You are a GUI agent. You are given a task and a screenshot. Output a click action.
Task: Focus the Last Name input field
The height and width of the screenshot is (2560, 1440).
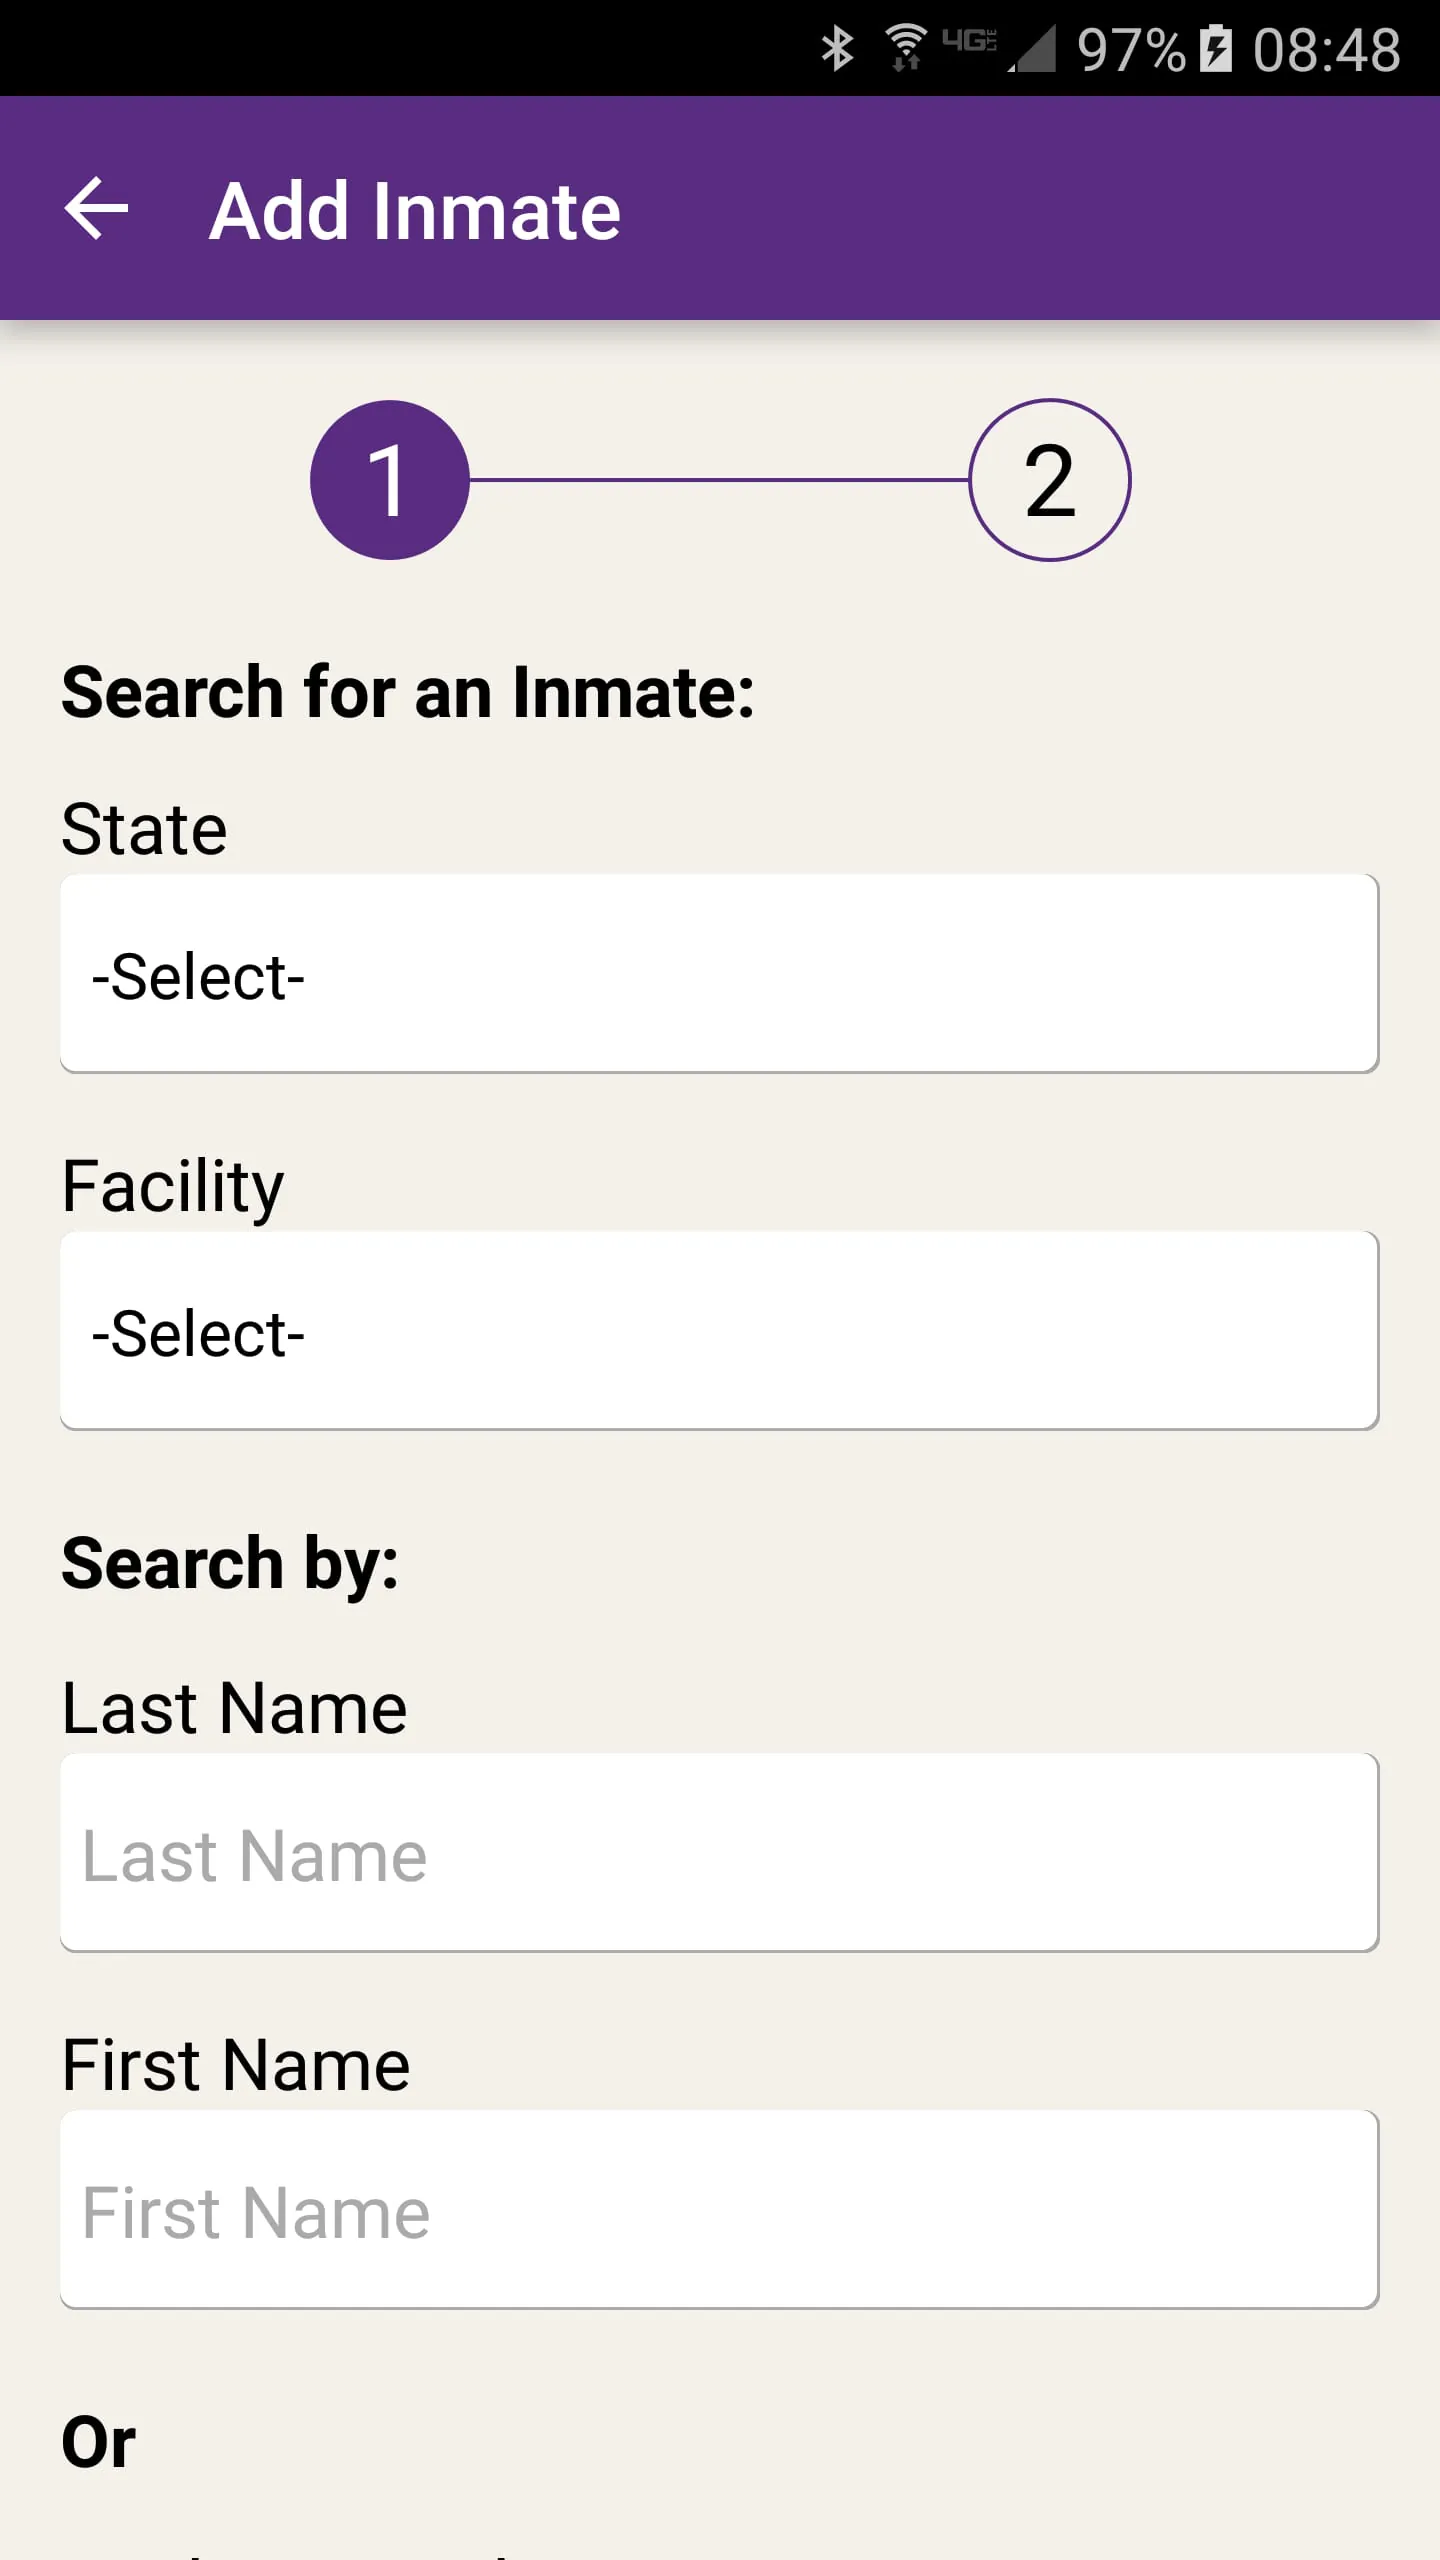click(x=720, y=1853)
